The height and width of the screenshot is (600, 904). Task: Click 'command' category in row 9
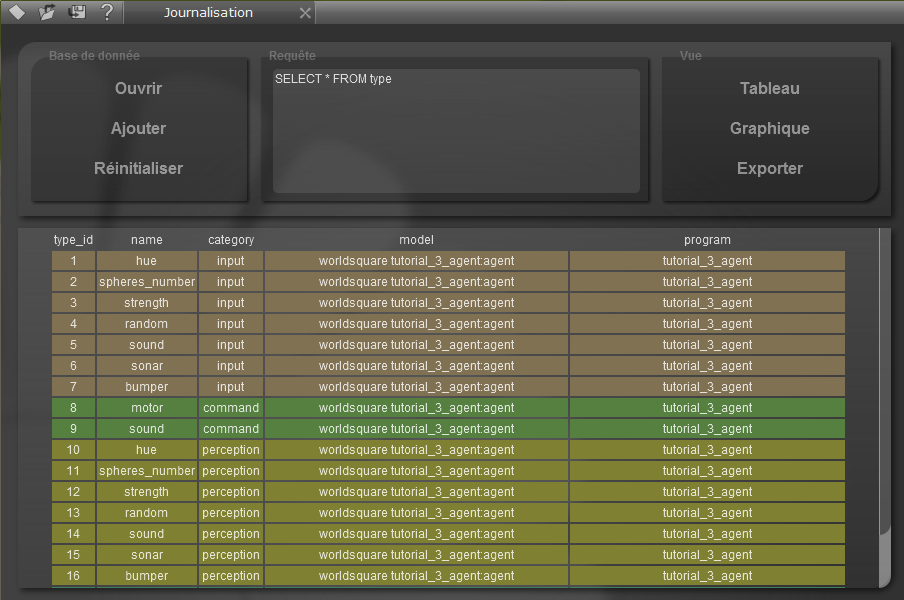tap(231, 429)
